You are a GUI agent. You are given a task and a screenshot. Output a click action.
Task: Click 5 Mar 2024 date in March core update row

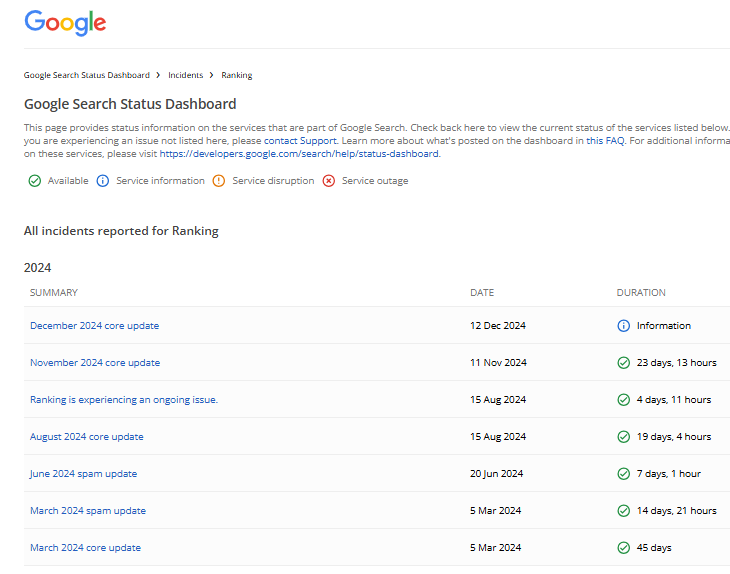495,547
